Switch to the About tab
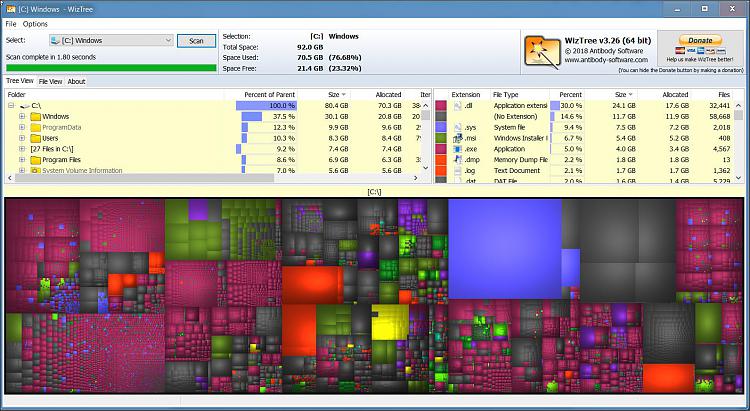Viewport: 750px width, 411px height. pyautogui.click(x=76, y=81)
